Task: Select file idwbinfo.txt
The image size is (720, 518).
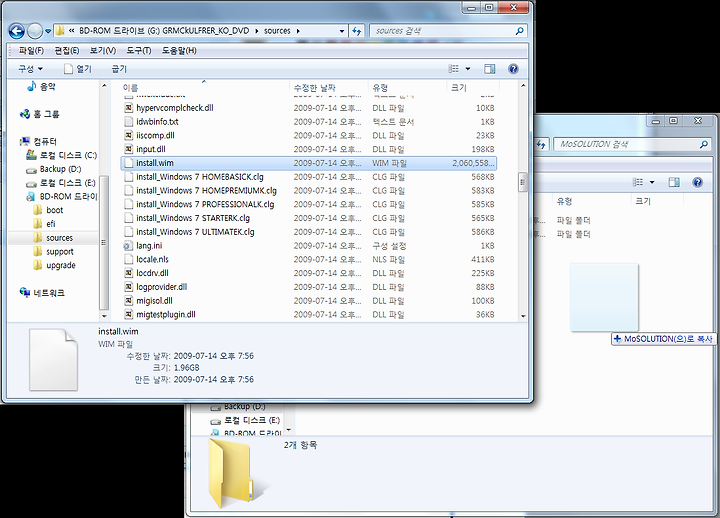Action: coord(309,122)
